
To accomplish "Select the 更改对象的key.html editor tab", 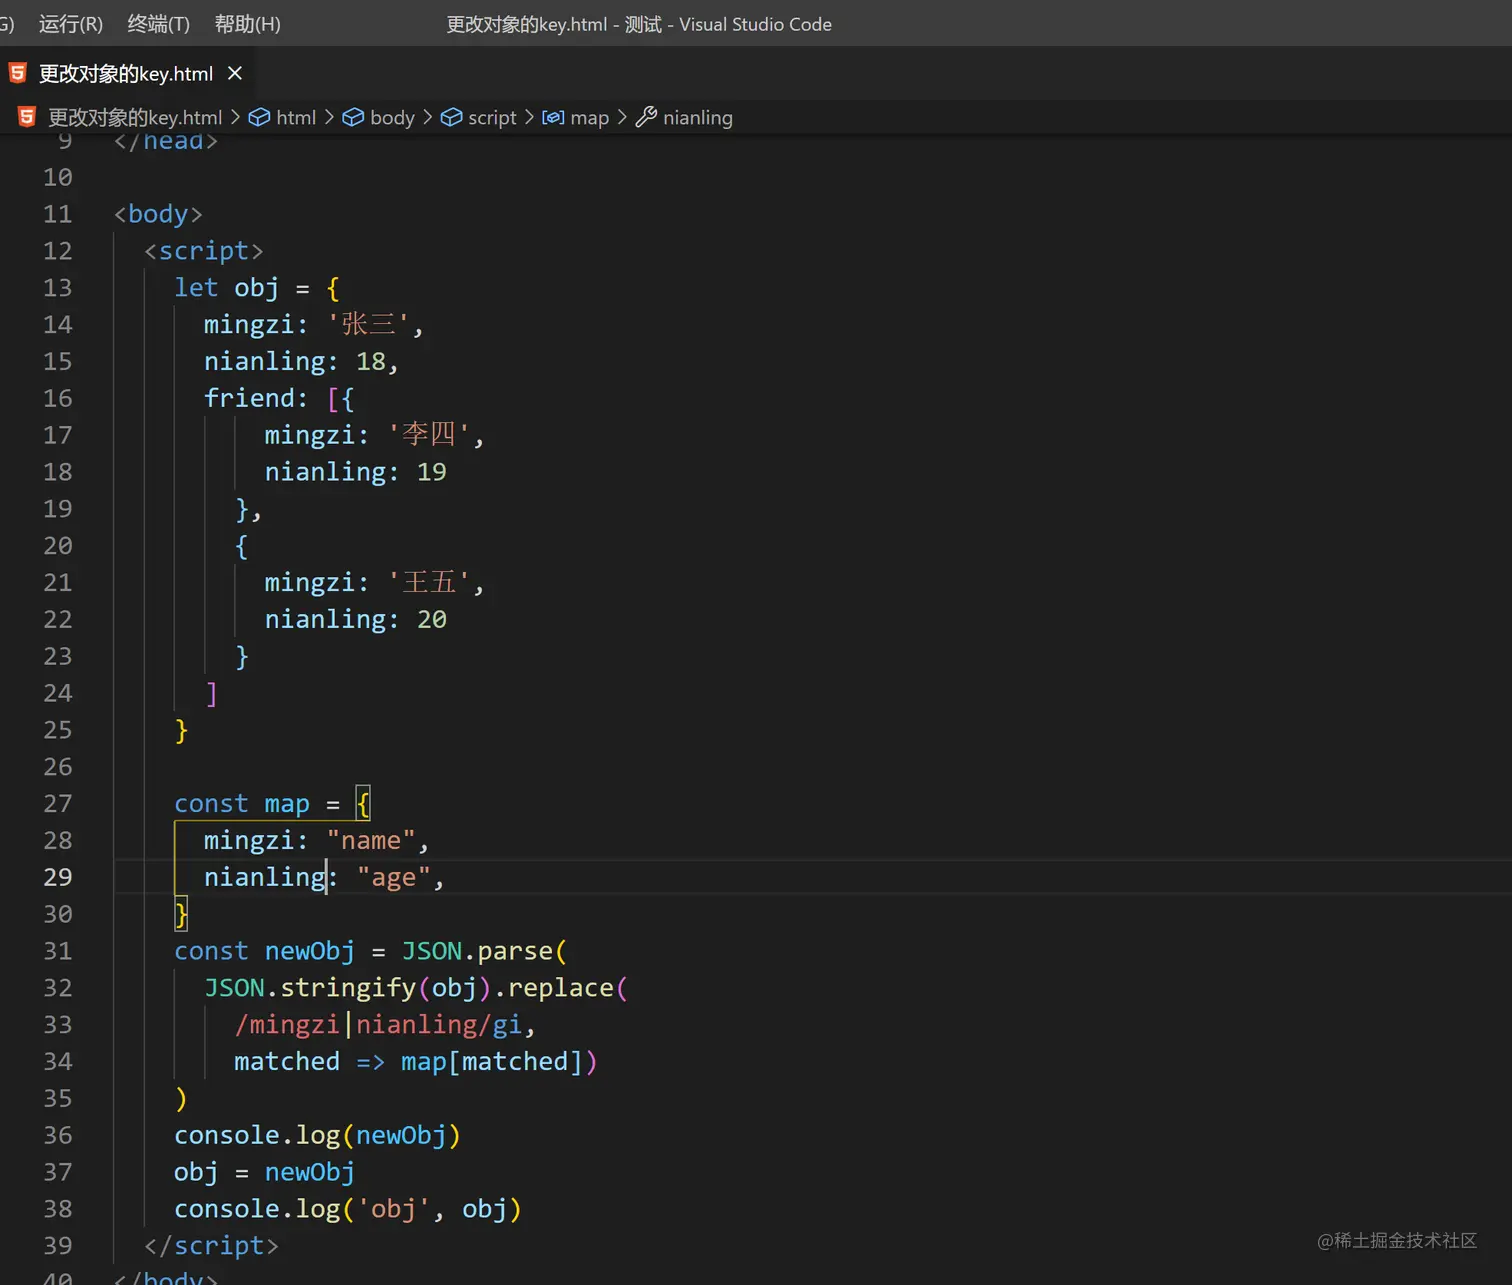I will (x=125, y=73).
